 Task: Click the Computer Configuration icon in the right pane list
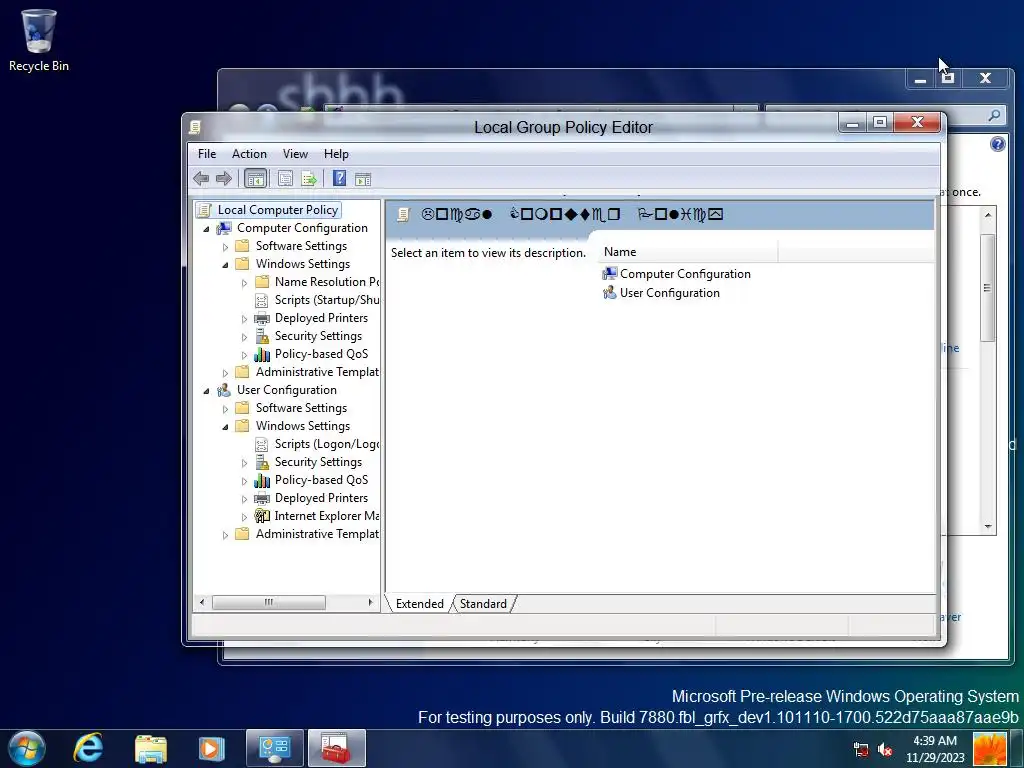click(610, 274)
